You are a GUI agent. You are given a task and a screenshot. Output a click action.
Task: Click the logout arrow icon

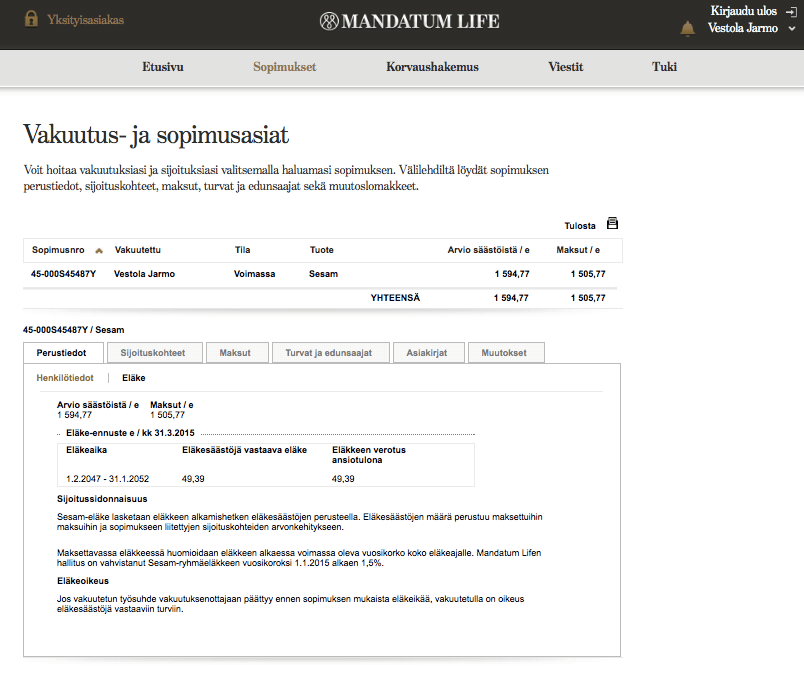(x=791, y=11)
